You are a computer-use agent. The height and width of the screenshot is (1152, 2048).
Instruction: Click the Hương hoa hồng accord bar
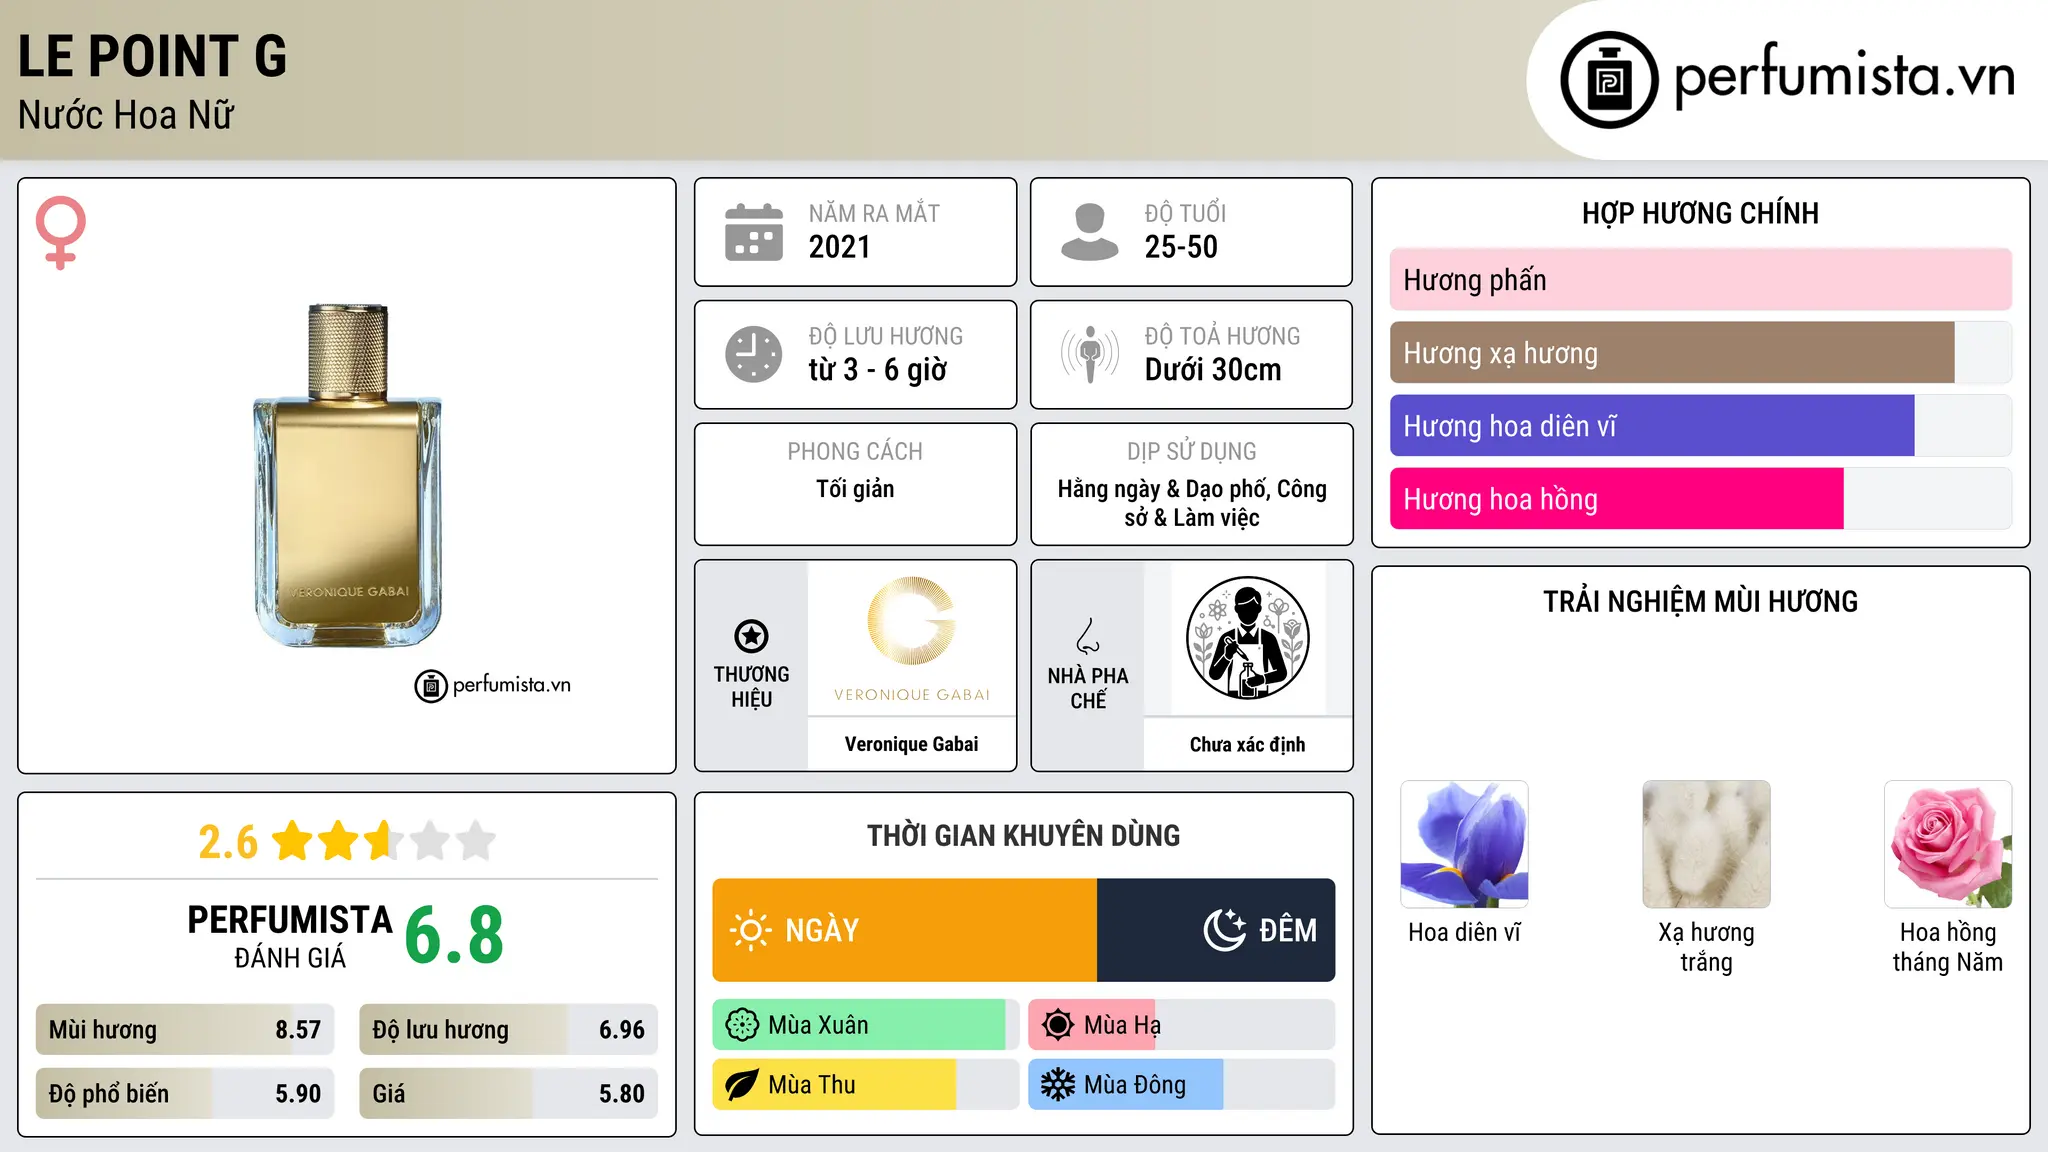tap(1700, 499)
